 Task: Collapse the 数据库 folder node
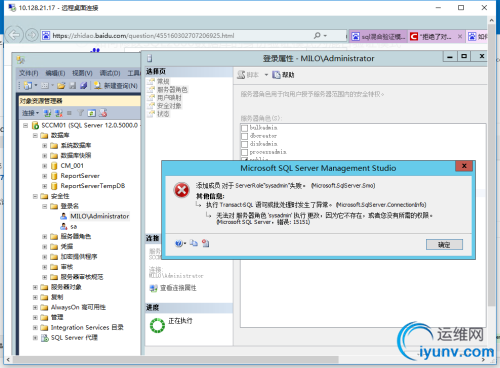(35, 135)
